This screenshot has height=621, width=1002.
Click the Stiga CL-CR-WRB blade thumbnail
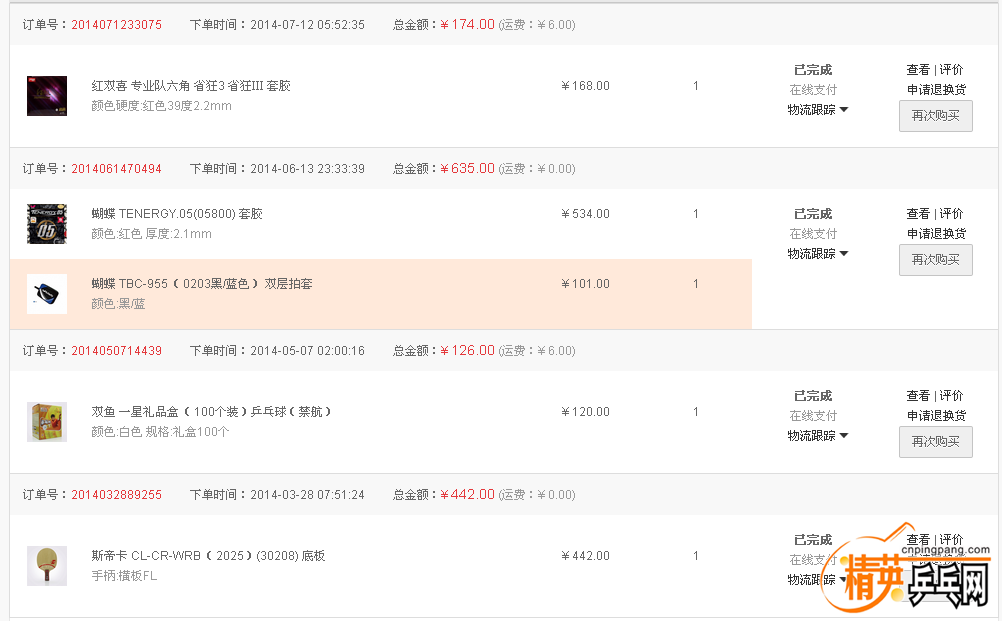pyautogui.click(x=47, y=566)
